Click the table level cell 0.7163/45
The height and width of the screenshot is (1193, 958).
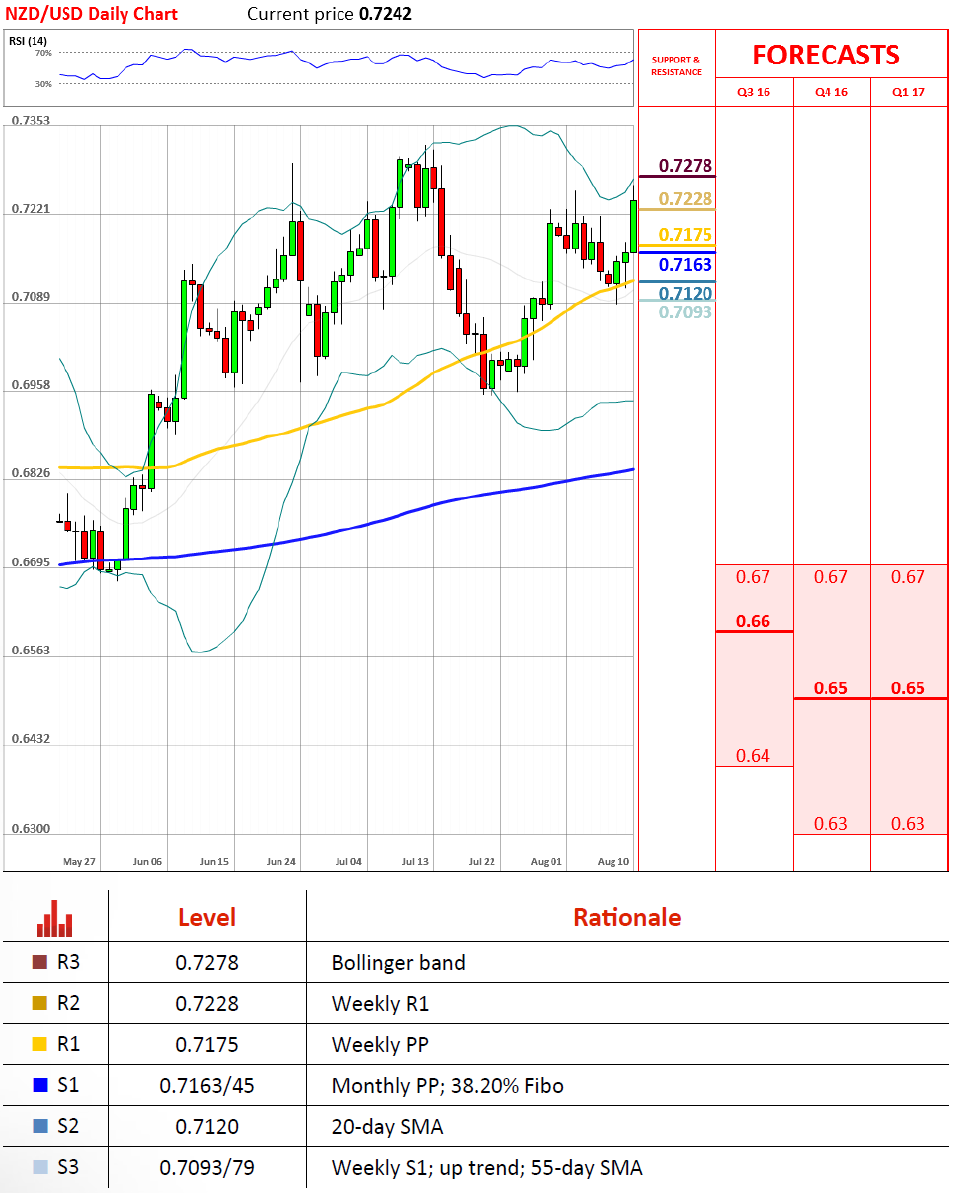tap(207, 1086)
